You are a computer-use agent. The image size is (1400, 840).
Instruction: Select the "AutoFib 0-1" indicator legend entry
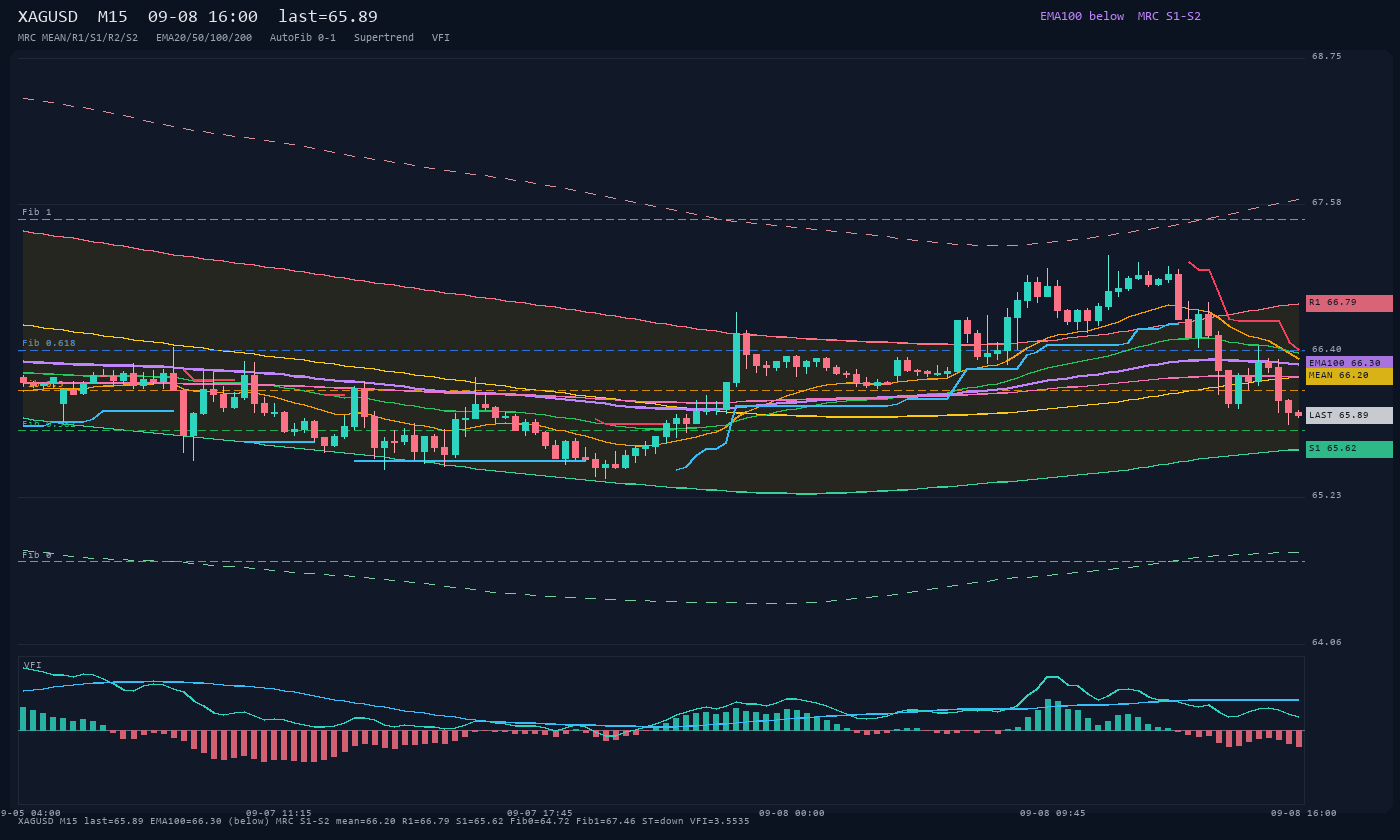303,38
